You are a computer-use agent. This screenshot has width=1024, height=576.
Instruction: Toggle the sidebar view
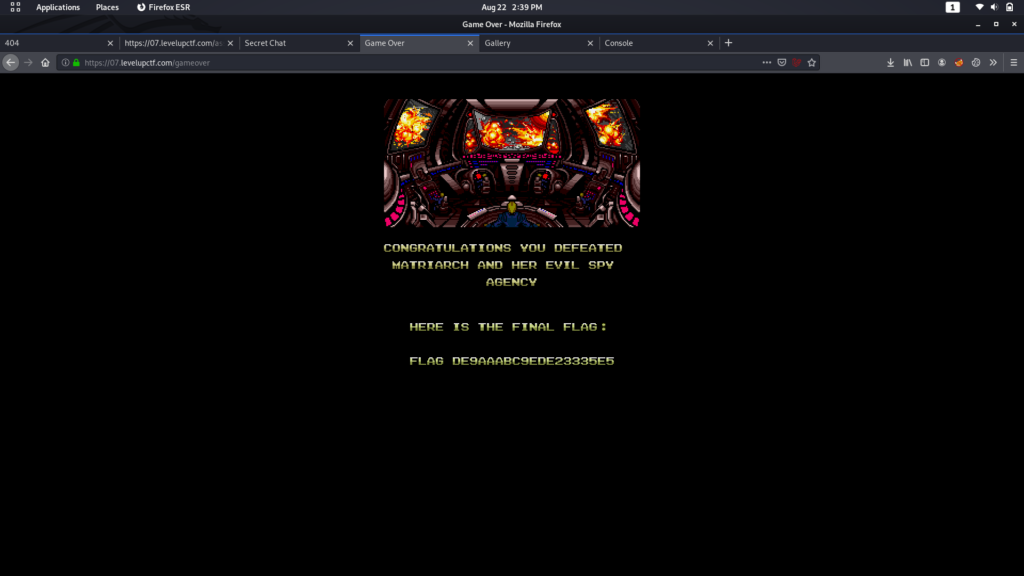coord(925,63)
